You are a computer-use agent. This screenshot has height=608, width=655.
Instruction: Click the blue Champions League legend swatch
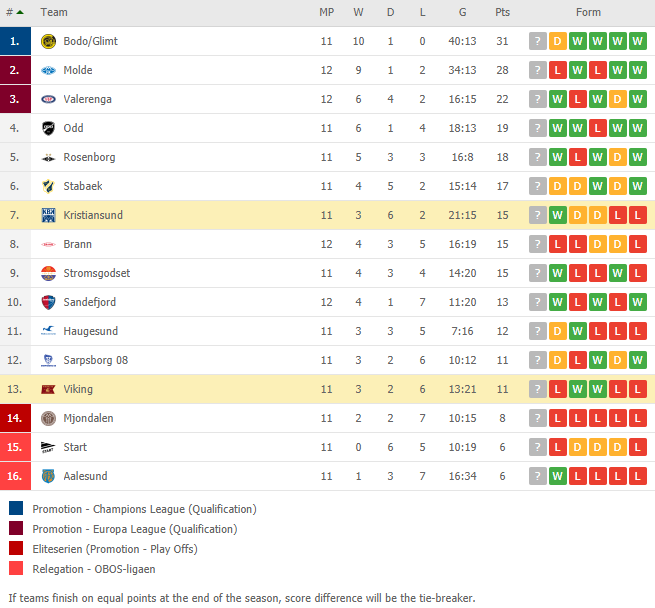16,508
